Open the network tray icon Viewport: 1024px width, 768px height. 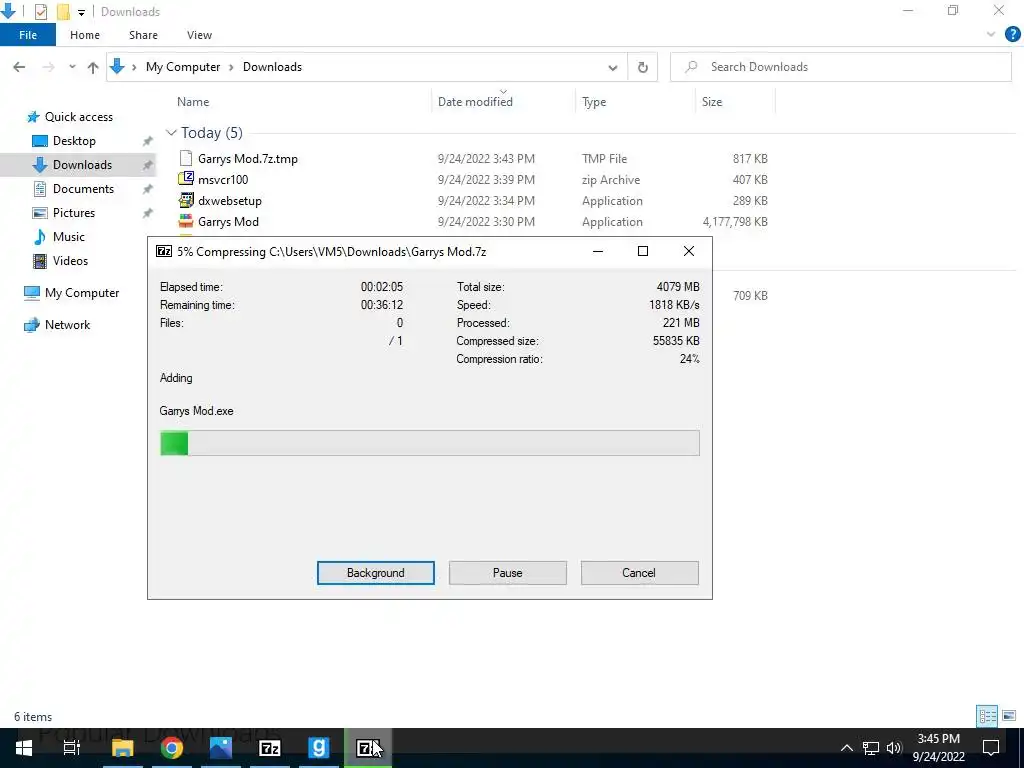pyautogui.click(x=871, y=748)
